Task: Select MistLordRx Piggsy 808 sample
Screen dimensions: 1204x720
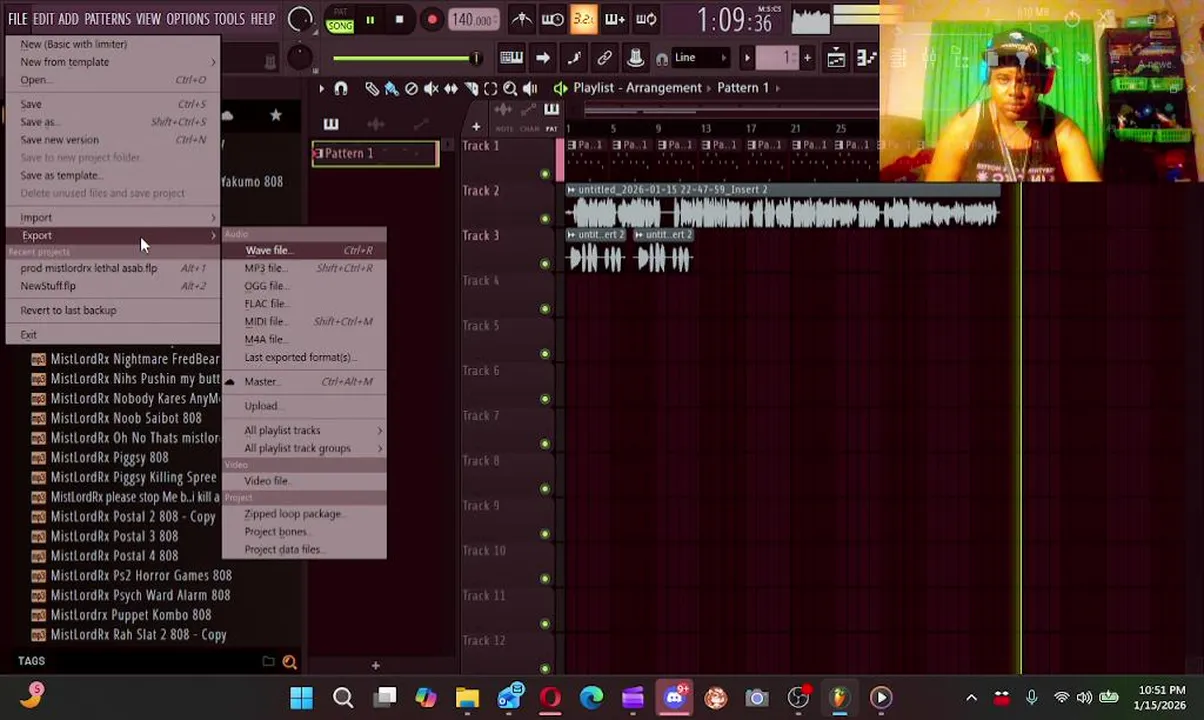Action: click(109, 458)
